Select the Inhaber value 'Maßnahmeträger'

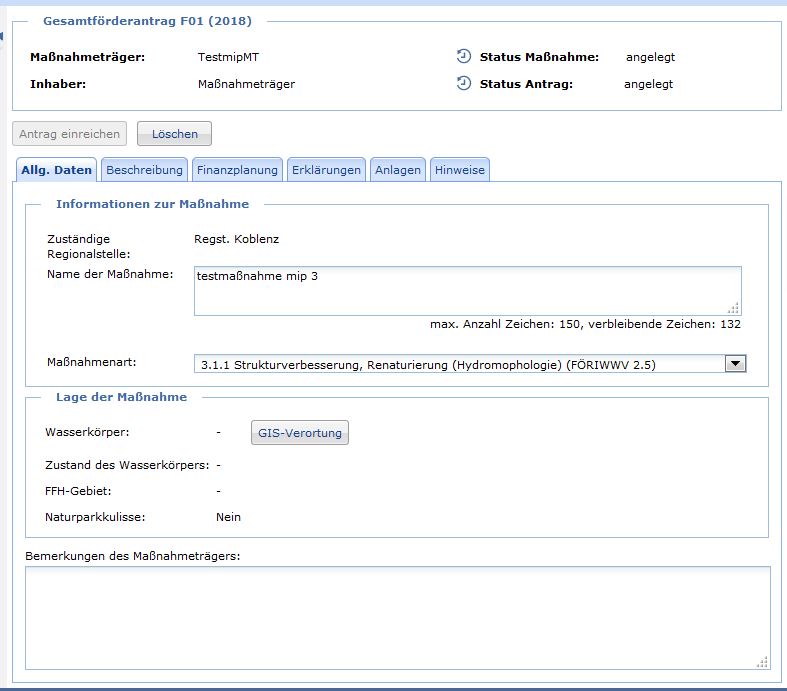[x=246, y=84]
